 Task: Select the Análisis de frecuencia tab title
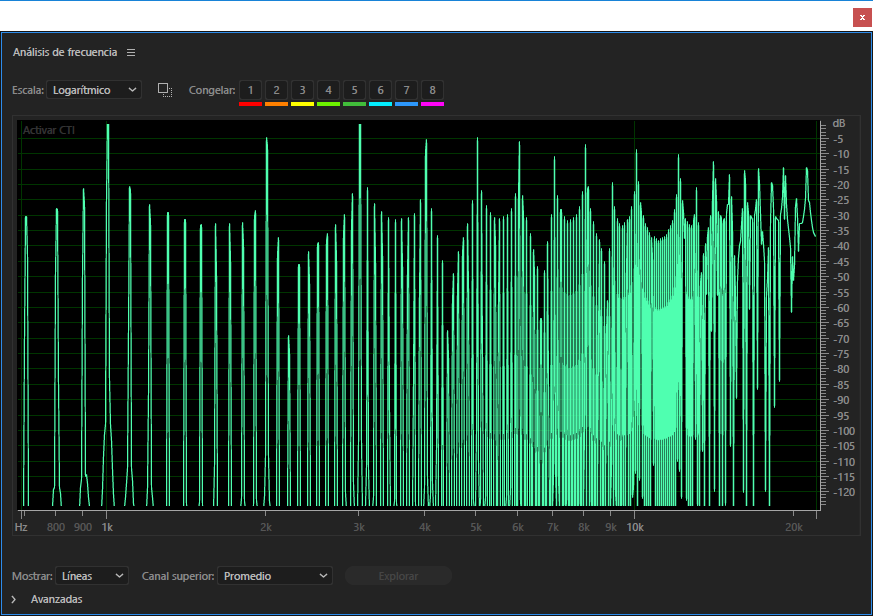point(65,52)
